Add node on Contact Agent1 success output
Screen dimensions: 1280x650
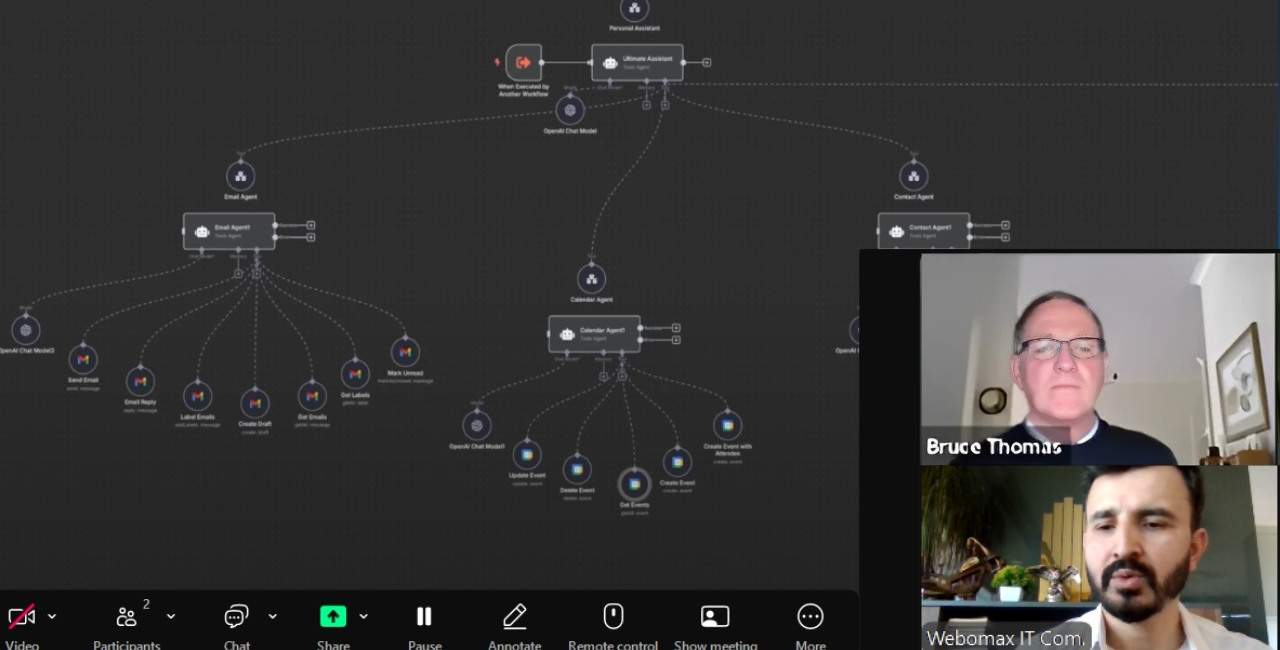1005,225
